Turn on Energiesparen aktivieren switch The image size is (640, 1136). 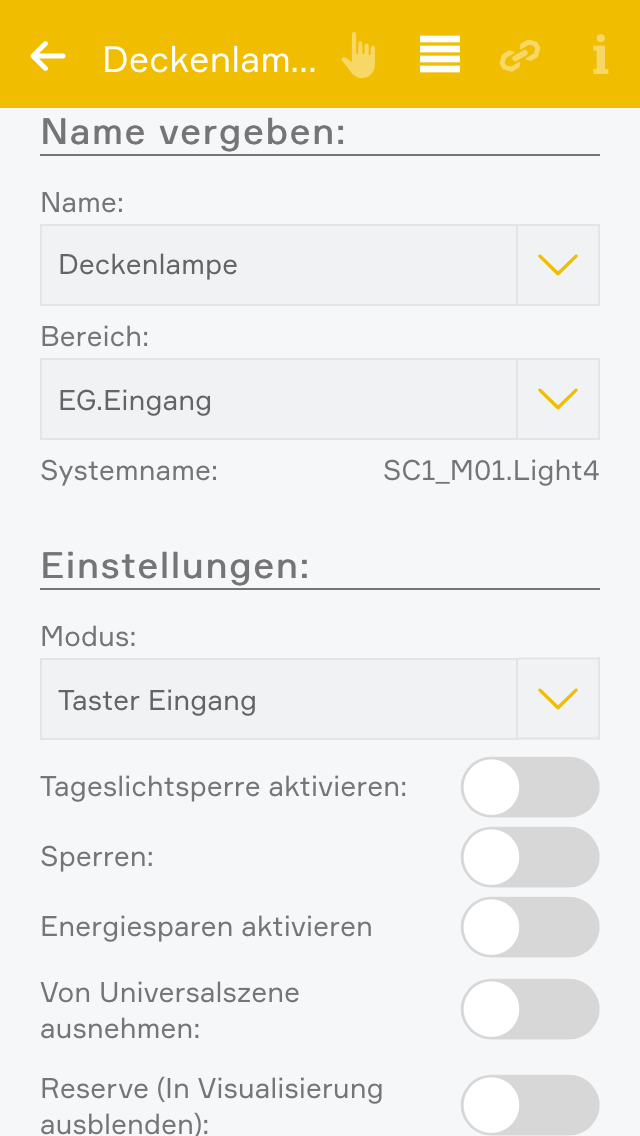(x=530, y=927)
